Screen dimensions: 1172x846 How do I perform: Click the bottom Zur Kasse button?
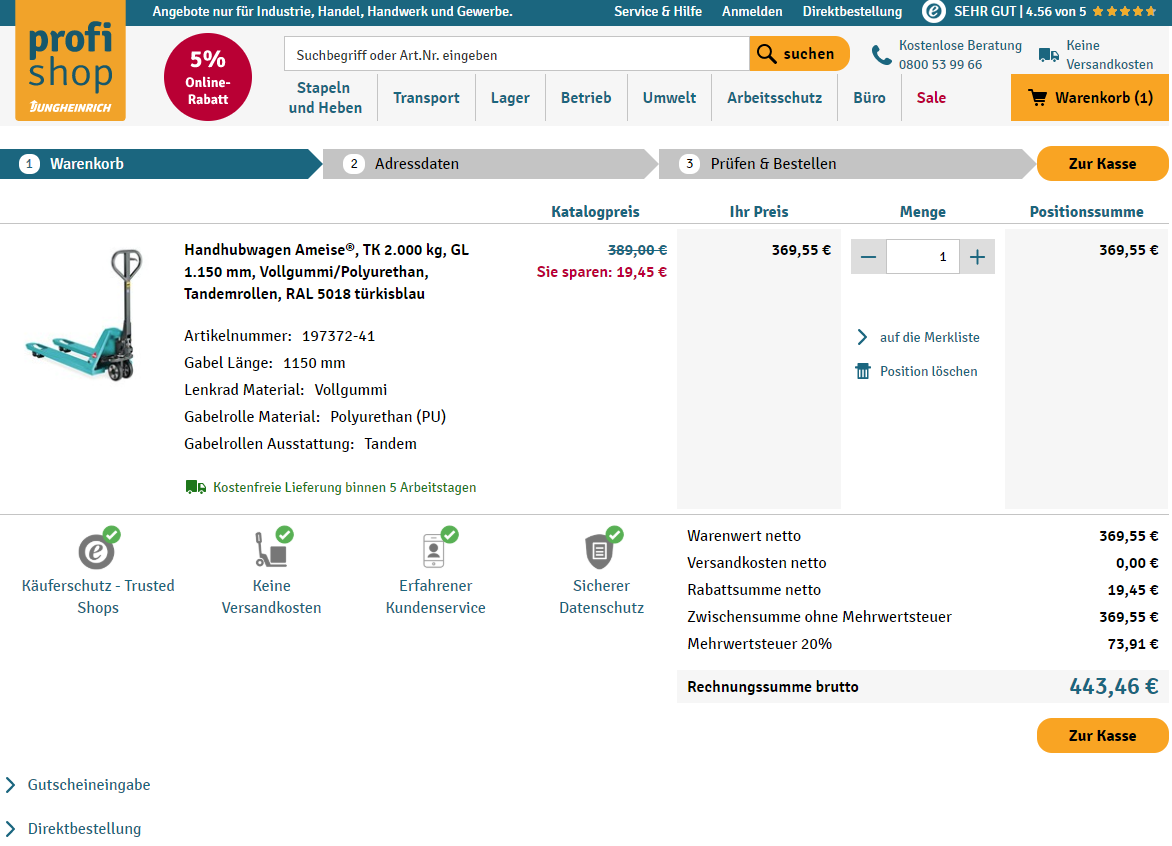[1102, 735]
